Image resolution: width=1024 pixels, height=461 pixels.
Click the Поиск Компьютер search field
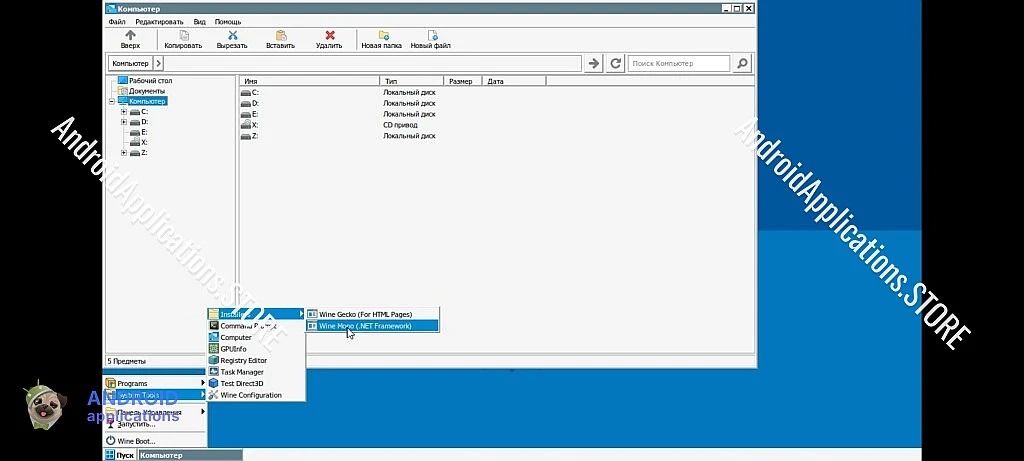679,63
